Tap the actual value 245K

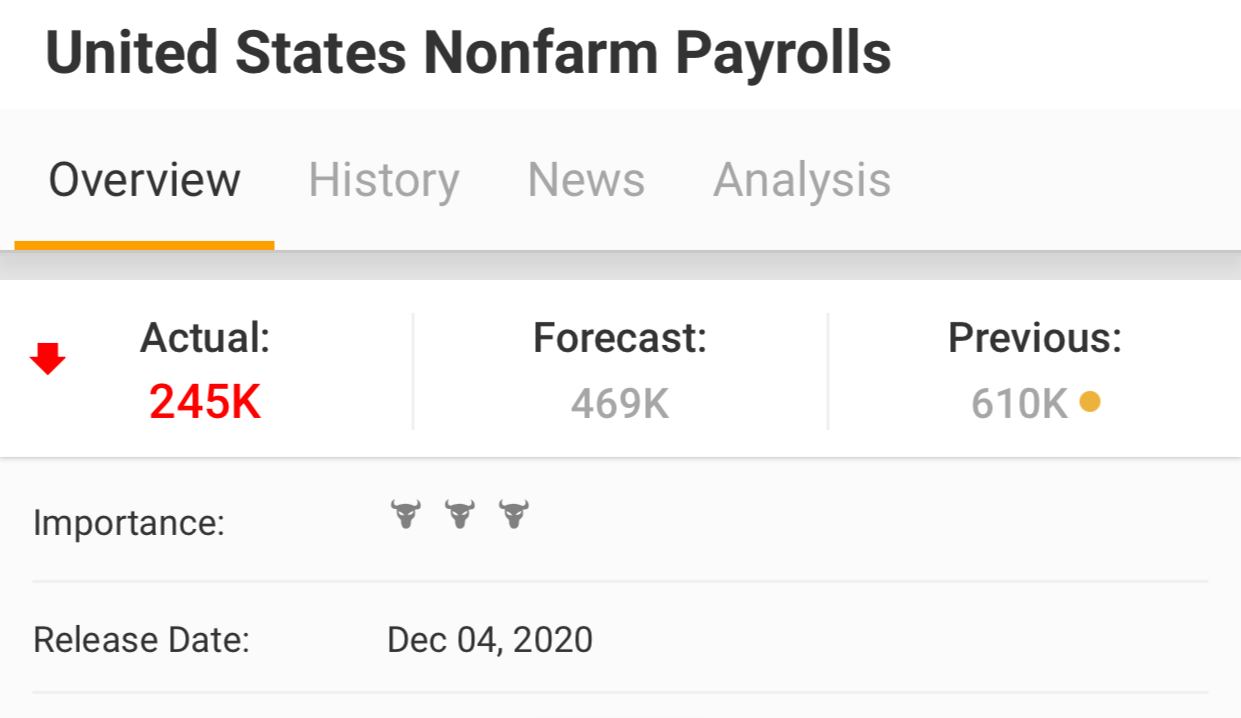tap(205, 403)
